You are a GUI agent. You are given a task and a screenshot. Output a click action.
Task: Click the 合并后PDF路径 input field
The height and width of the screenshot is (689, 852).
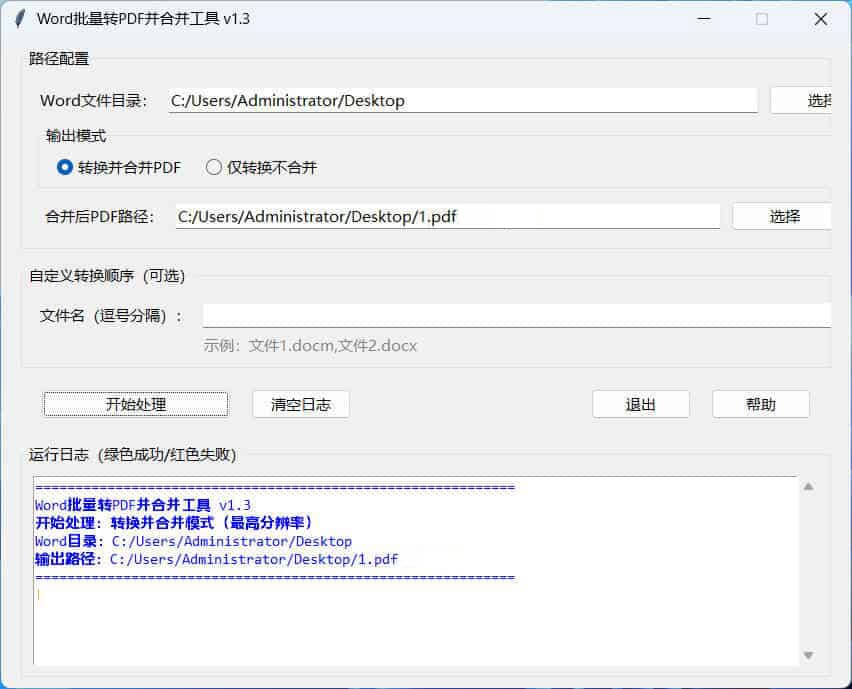click(447, 216)
